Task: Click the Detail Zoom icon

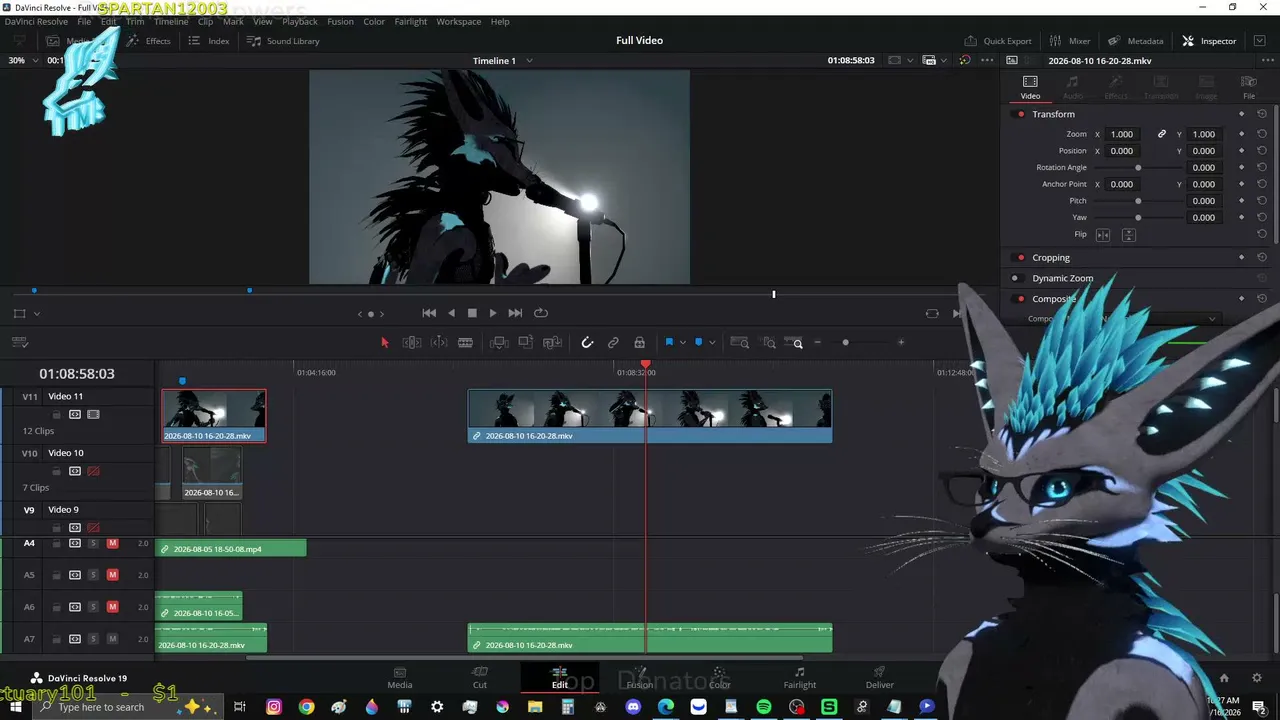Action: pyautogui.click(x=769, y=343)
